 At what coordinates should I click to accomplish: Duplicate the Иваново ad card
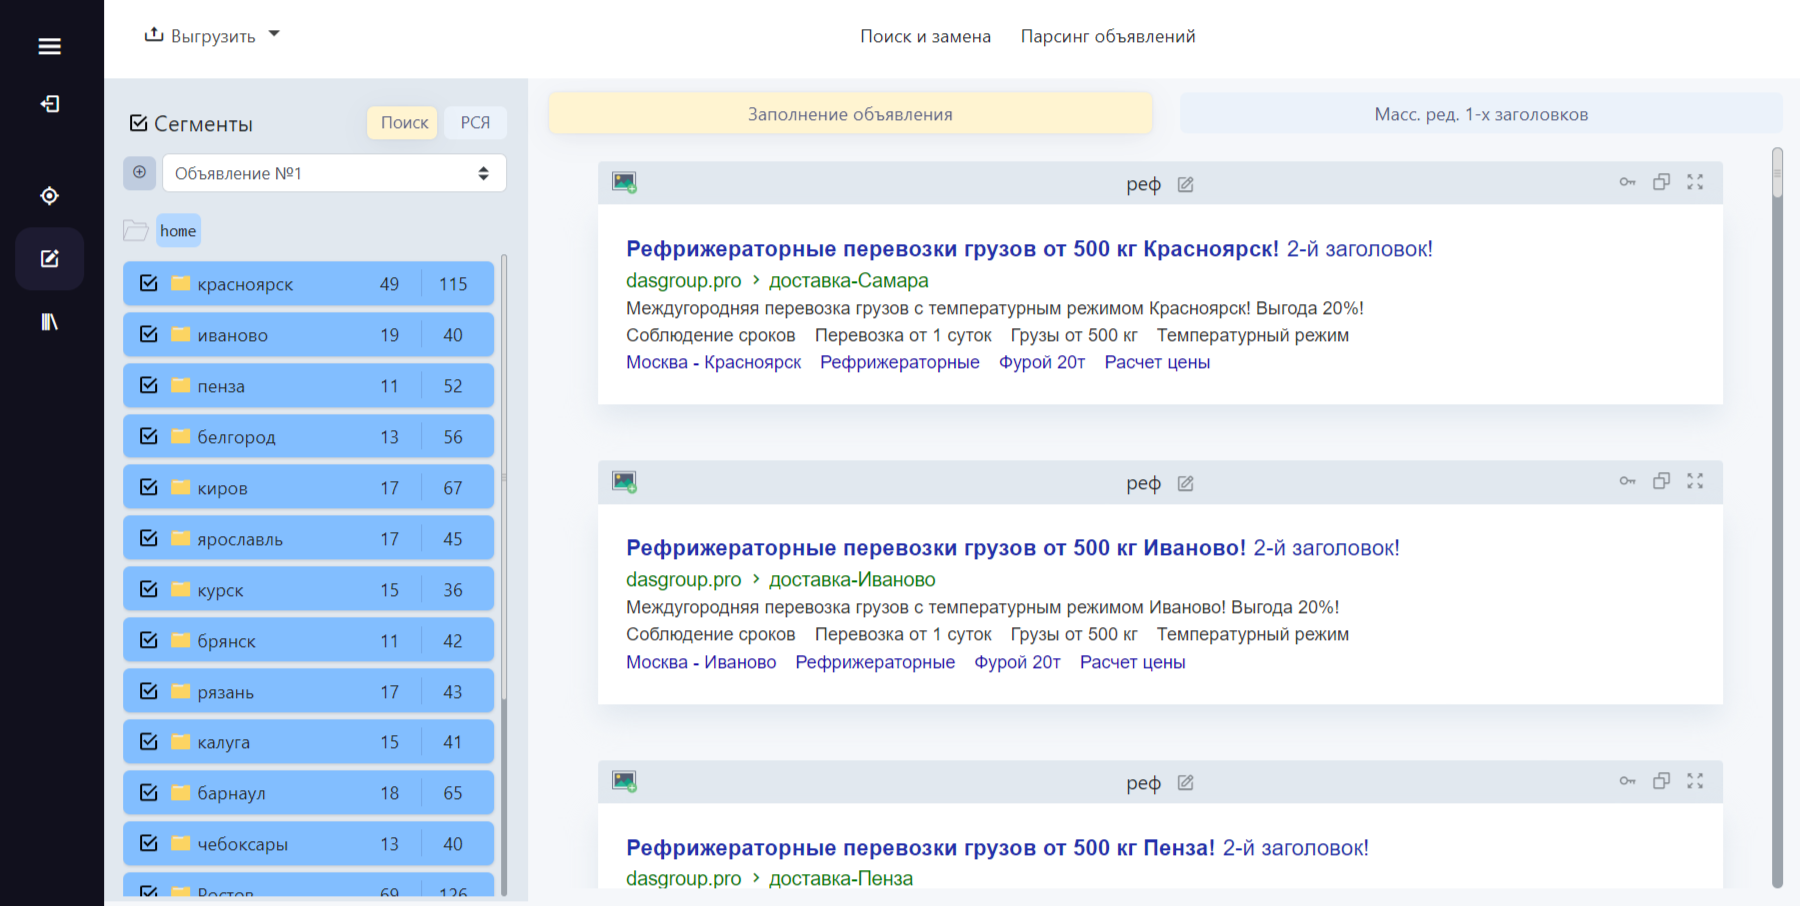click(1661, 481)
